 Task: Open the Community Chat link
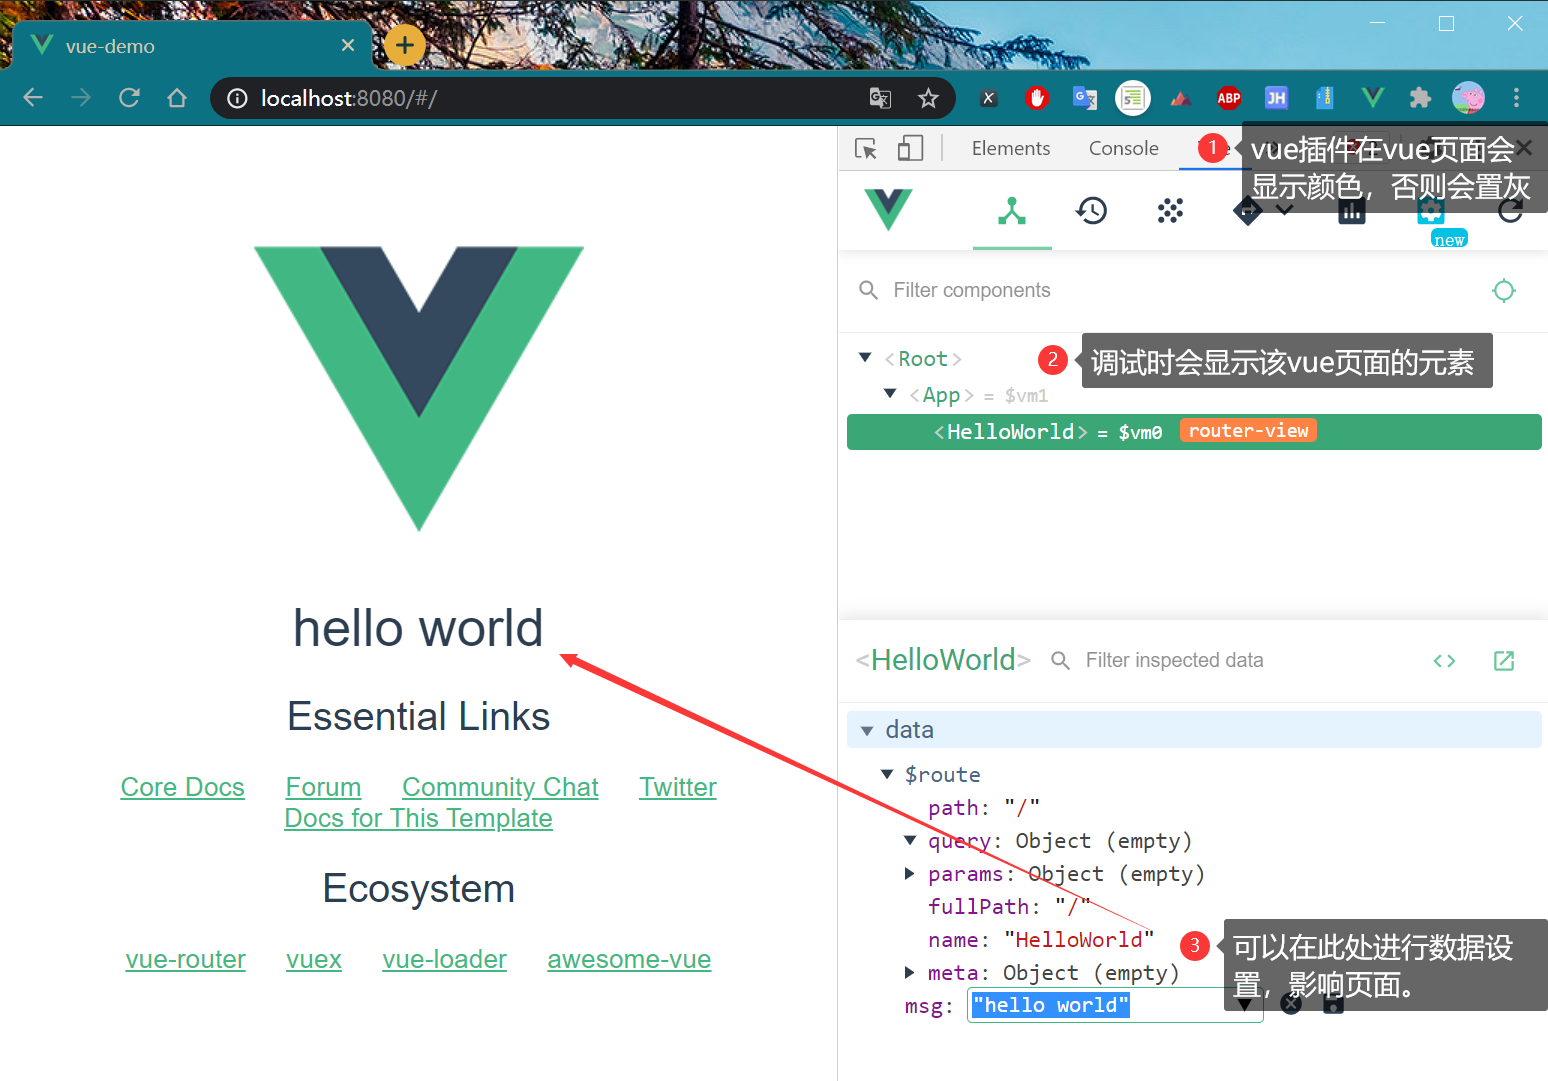500,787
